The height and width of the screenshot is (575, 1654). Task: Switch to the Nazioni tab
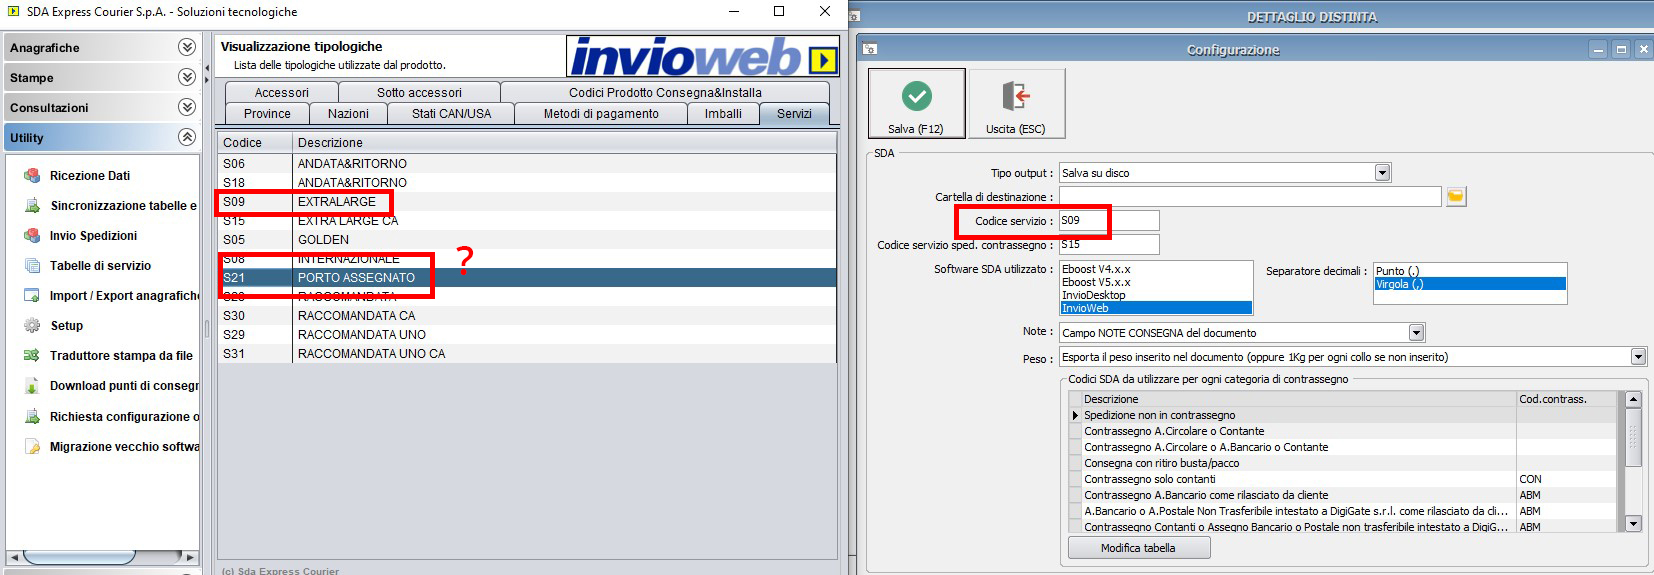pyautogui.click(x=348, y=114)
